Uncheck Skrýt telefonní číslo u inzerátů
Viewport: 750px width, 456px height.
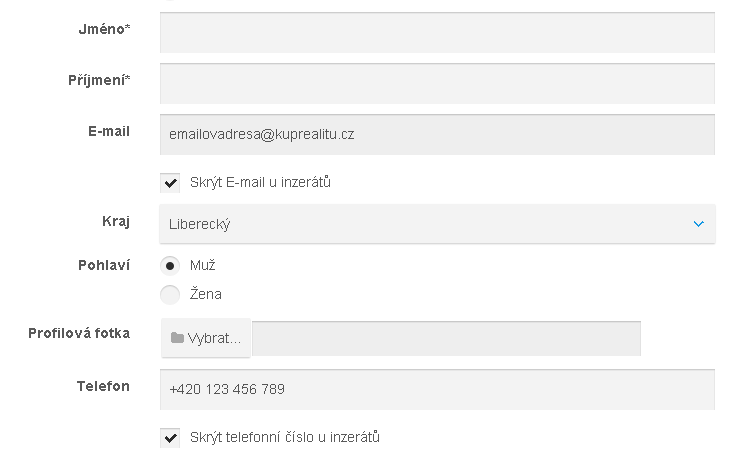(x=170, y=437)
